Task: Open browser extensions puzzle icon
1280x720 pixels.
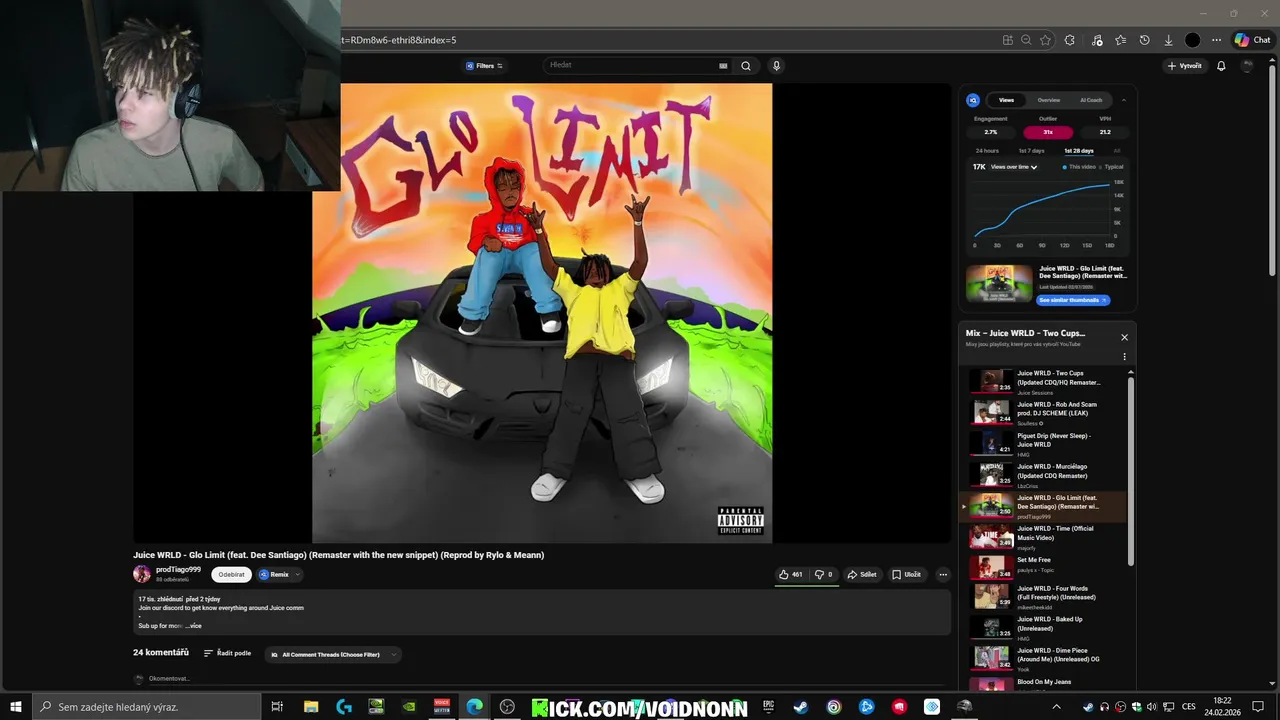Action: click(x=1070, y=40)
